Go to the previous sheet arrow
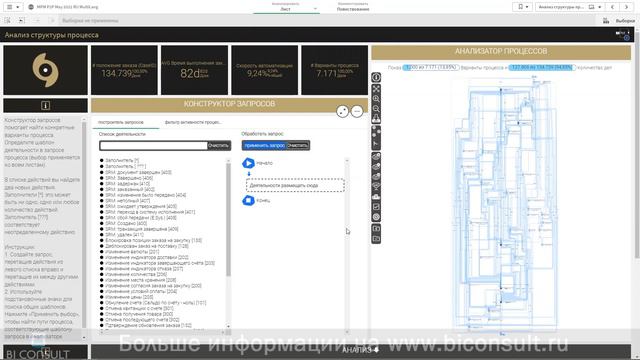 [x=612, y=7]
